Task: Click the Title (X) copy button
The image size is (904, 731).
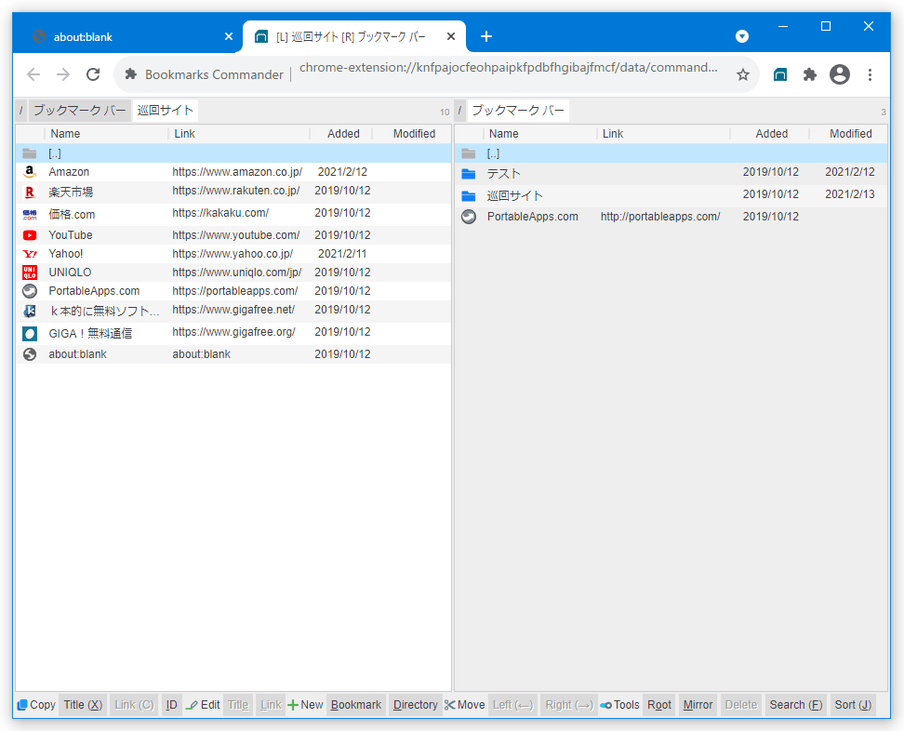Action: point(82,704)
